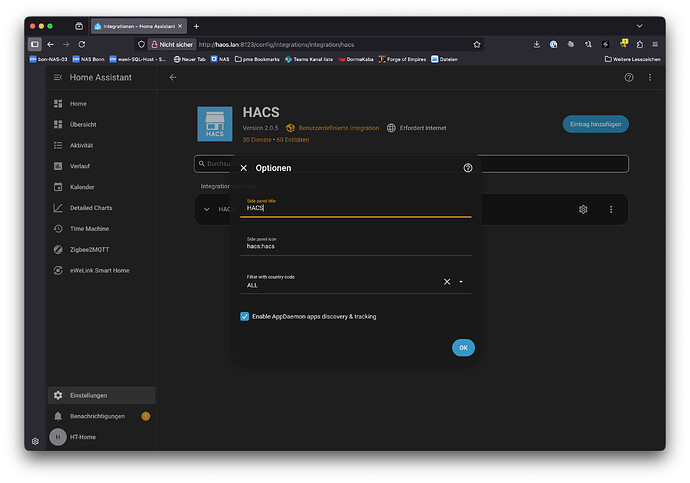Open help in the Optionen dialog

click(x=467, y=168)
